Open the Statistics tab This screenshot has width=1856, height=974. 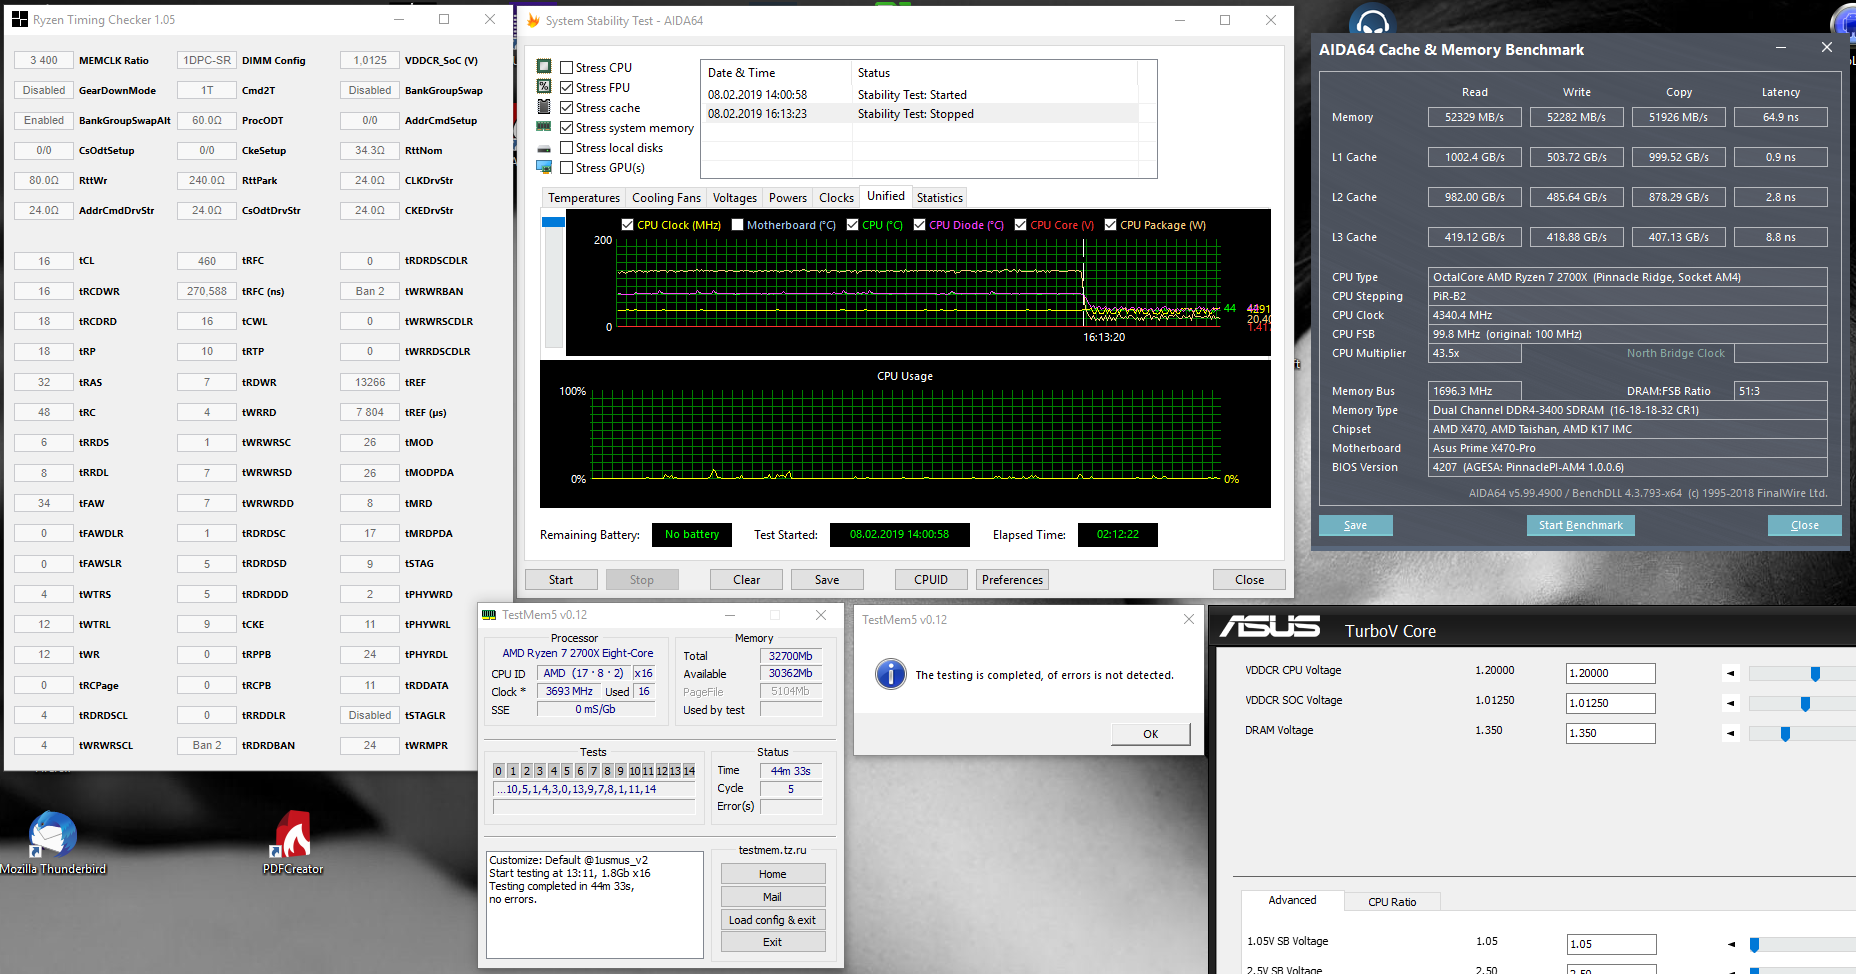pyautogui.click(x=940, y=198)
